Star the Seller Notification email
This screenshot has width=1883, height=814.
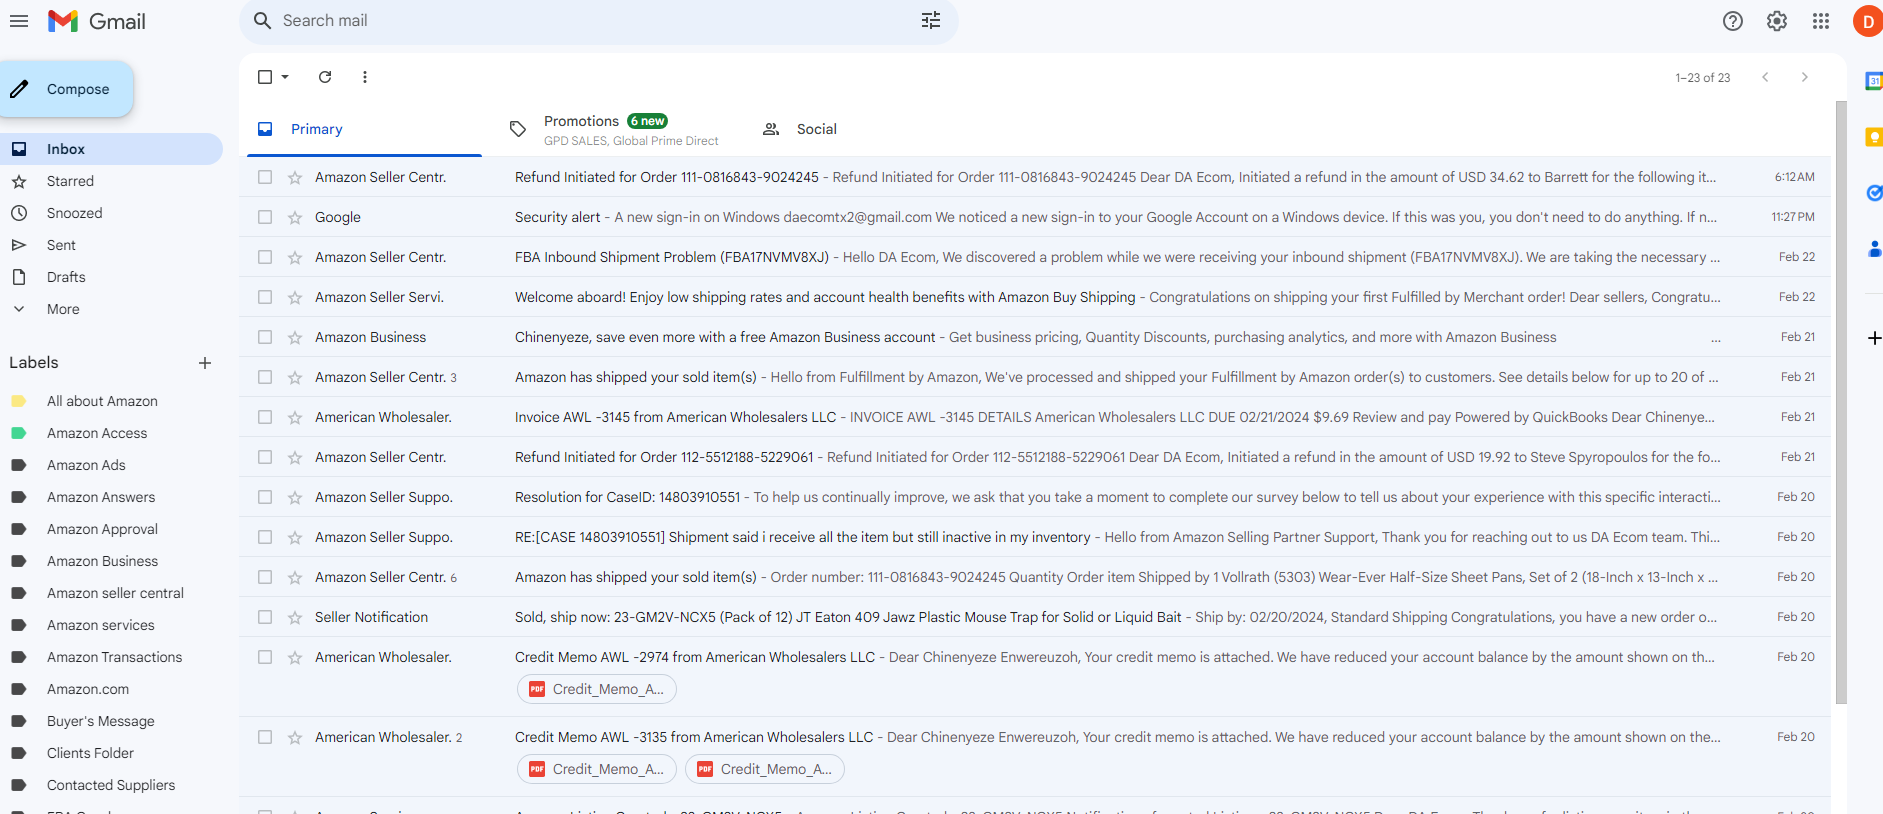click(x=295, y=617)
